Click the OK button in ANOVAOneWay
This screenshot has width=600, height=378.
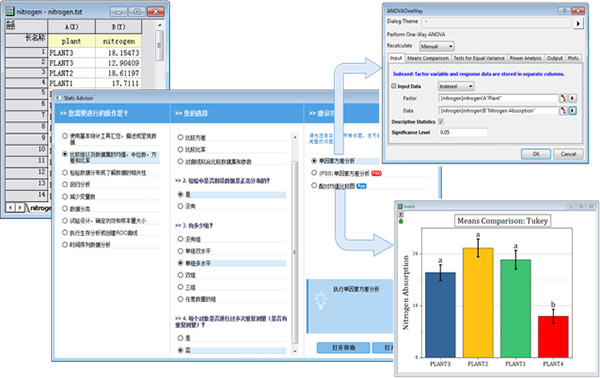(x=536, y=154)
